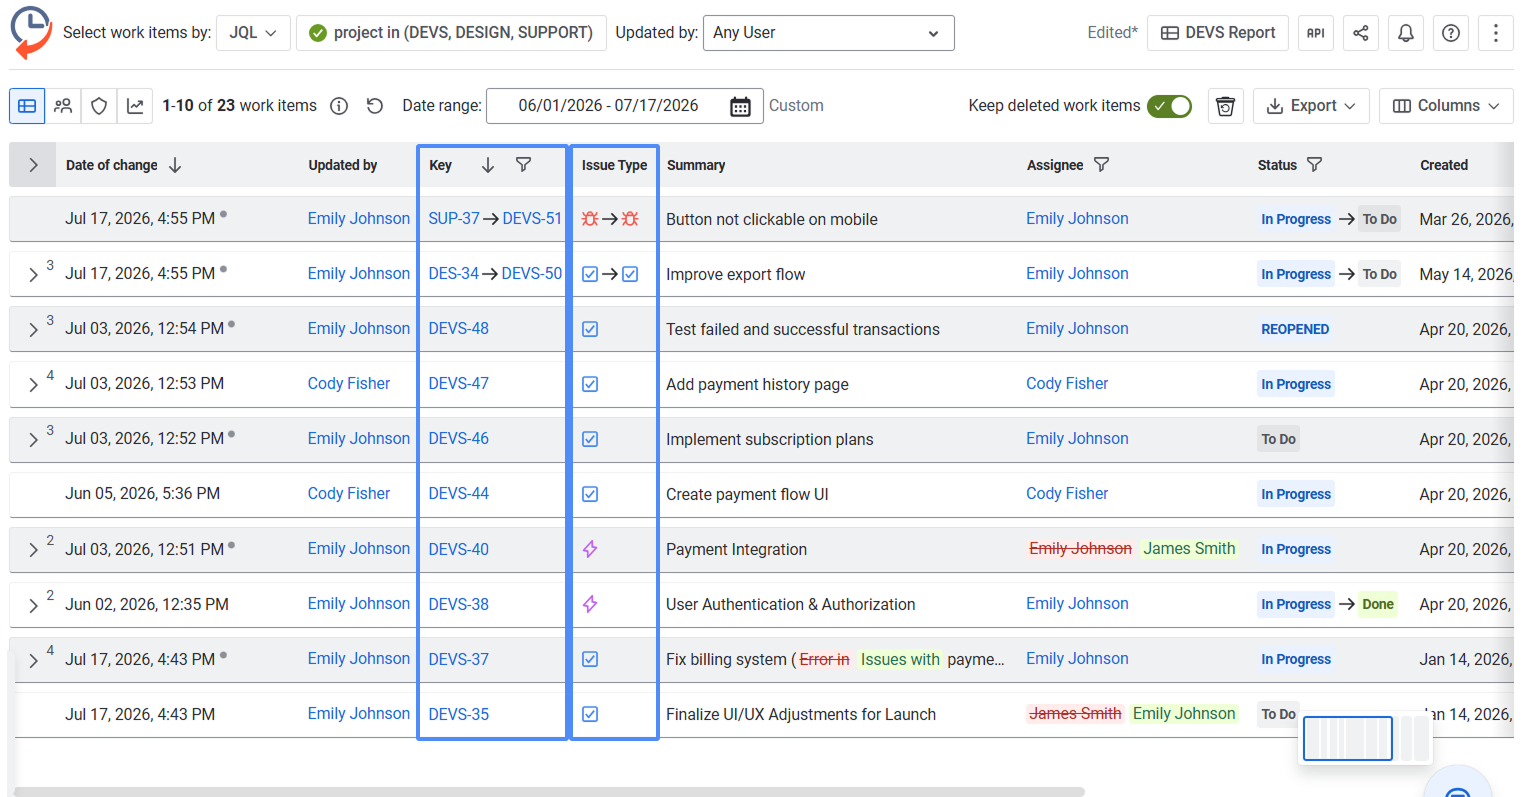Screen dimensions: 1523x797
Task: Open the DEVS Report button
Action: pyautogui.click(x=1218, y=33)
